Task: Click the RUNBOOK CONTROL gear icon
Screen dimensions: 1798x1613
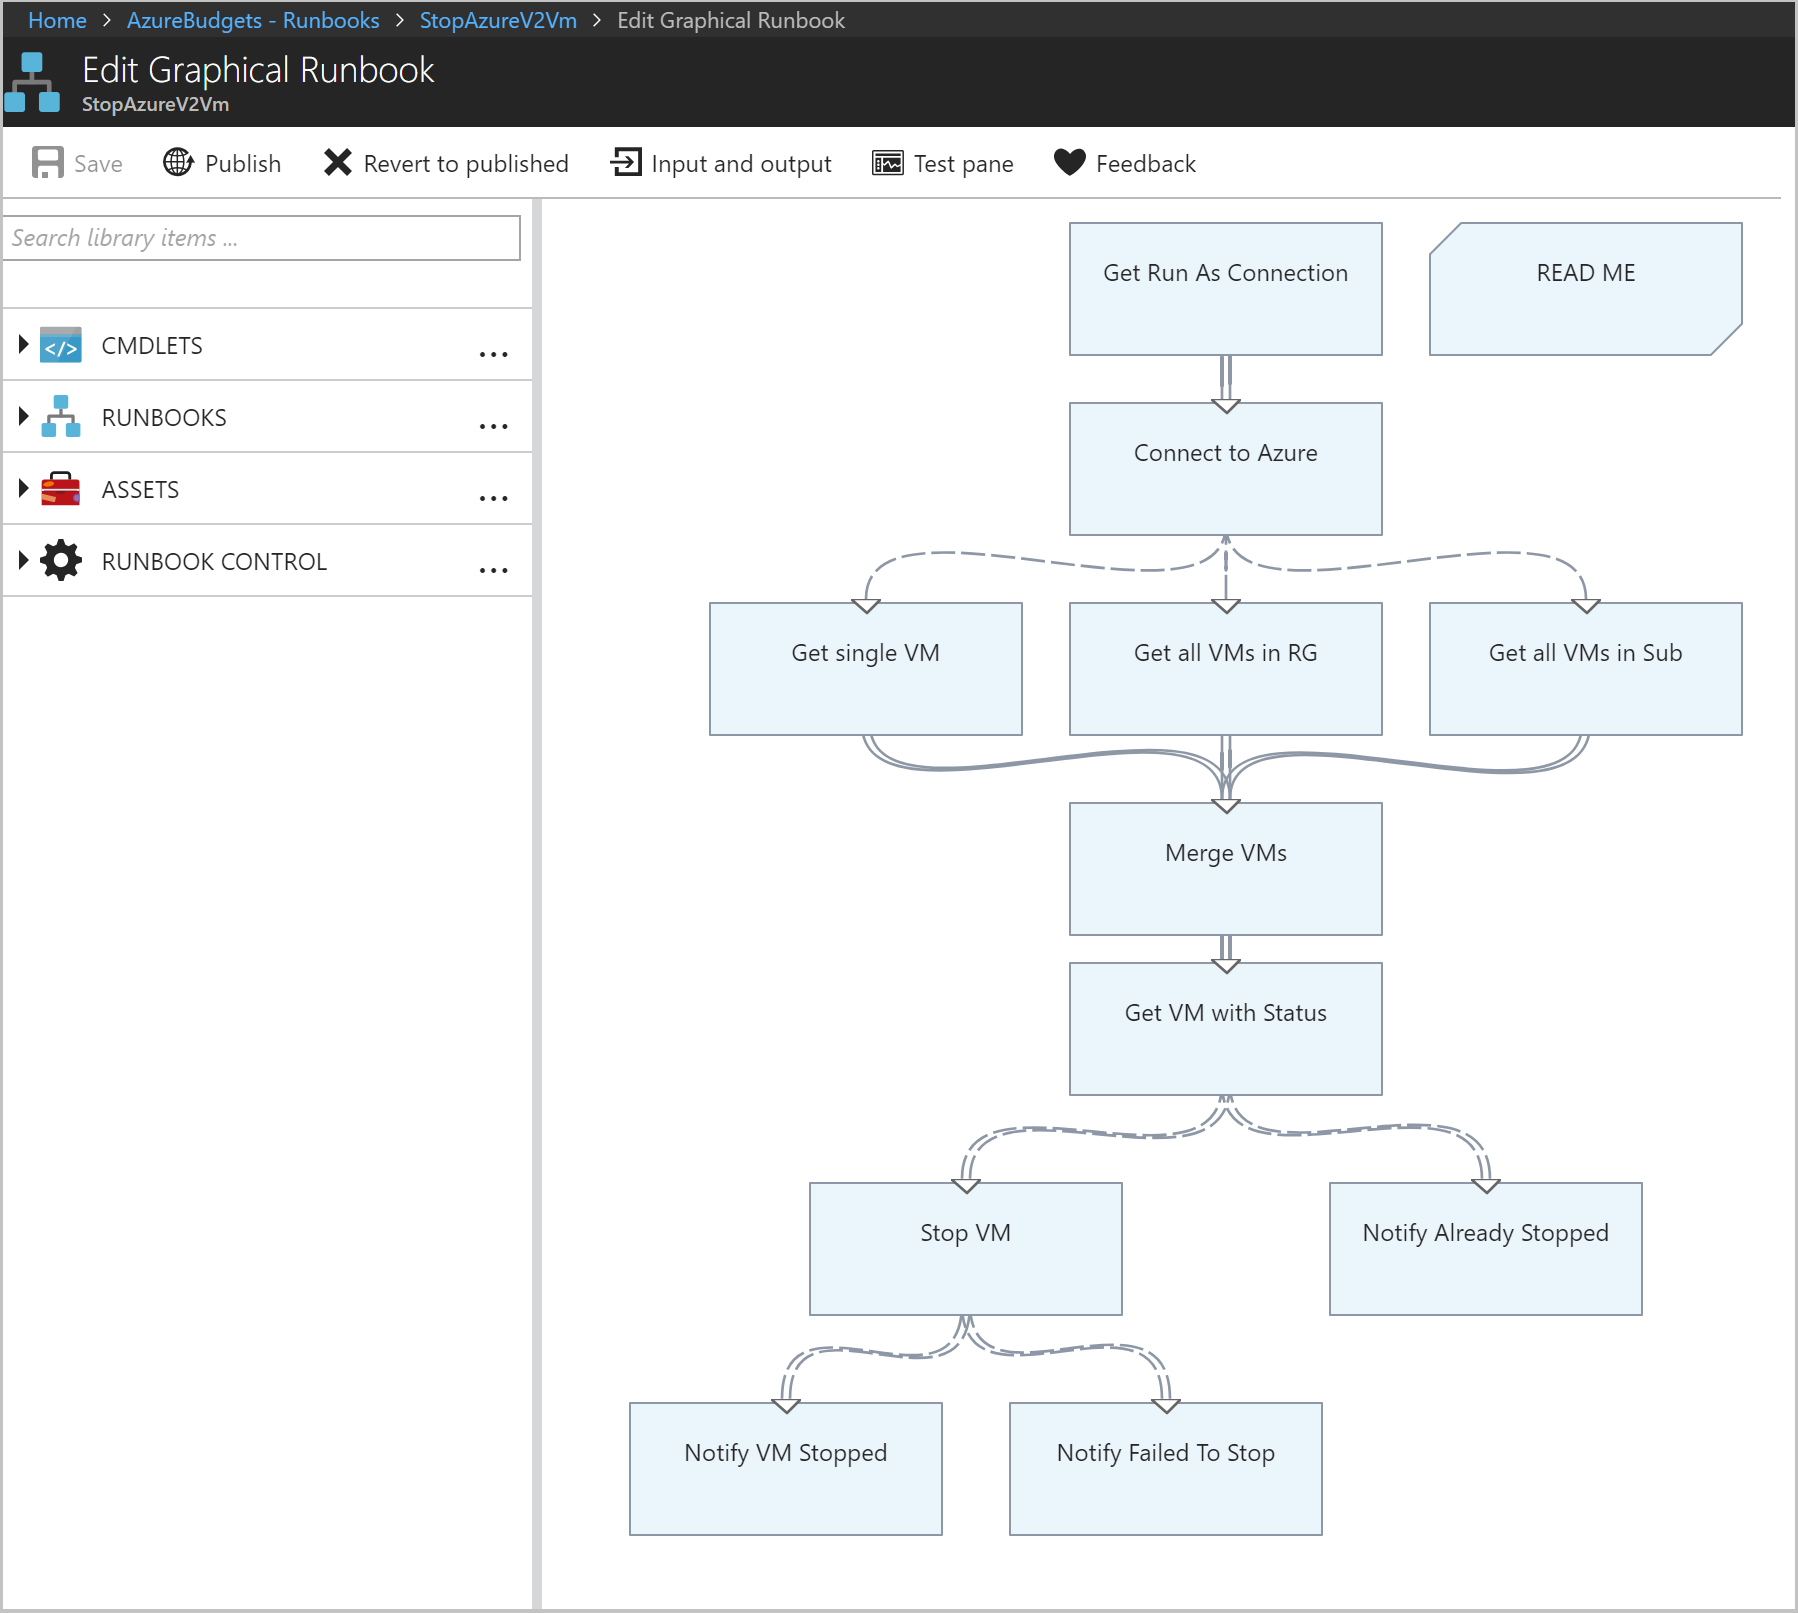Action: click(x=61, y=561)
